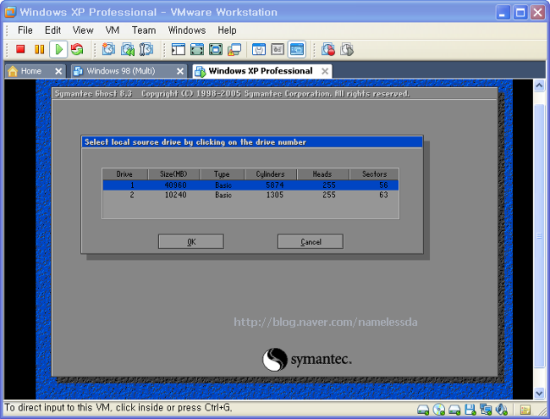The height and width of the screenshot is (419, 550).
Task: Click the green Power On play button
Action: tap(59, 49)
